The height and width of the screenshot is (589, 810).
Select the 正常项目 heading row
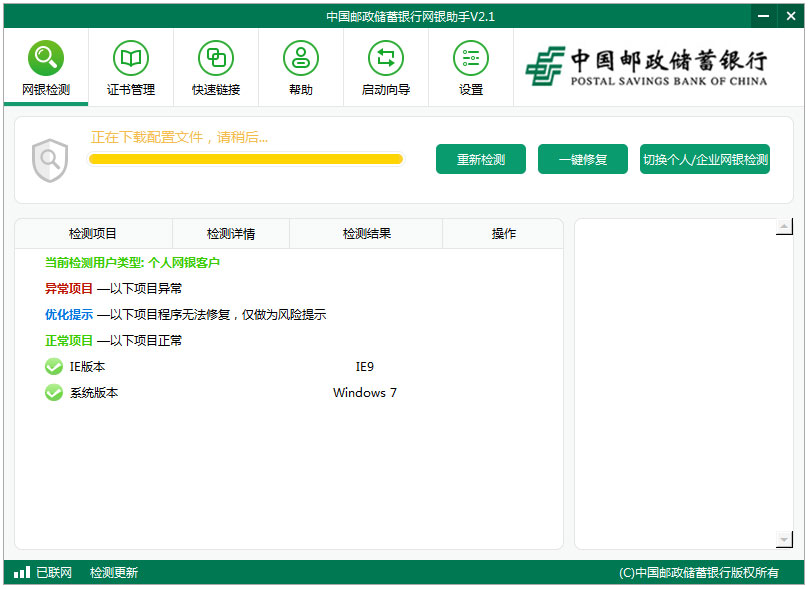click(x=114, y=340)
